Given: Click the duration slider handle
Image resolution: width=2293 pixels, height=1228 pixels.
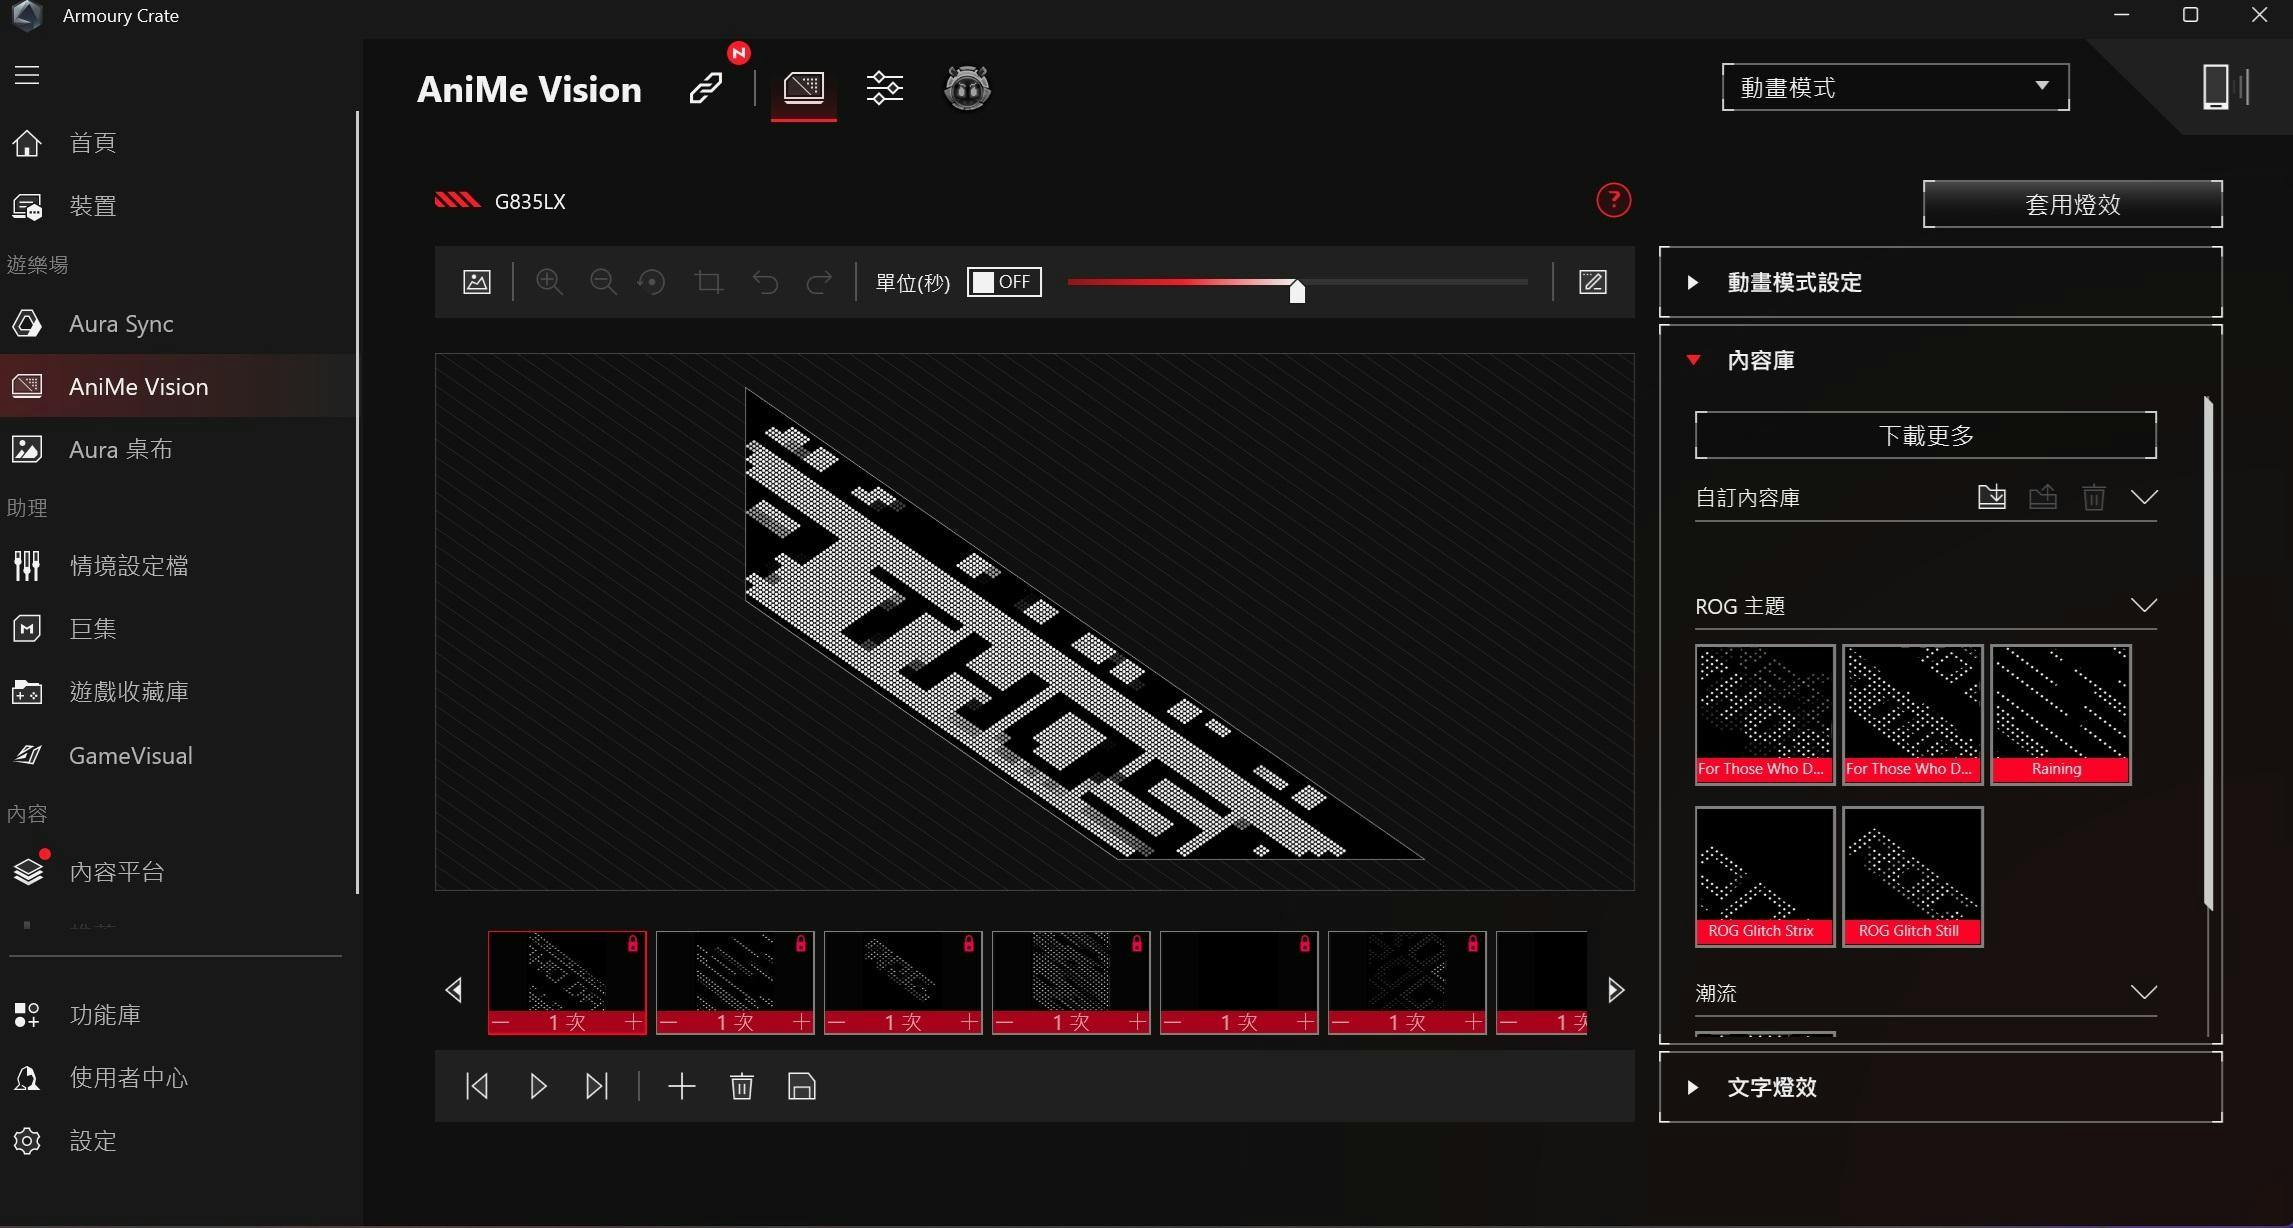Looking at the screenshot, I should click(x=1297, y=291).
